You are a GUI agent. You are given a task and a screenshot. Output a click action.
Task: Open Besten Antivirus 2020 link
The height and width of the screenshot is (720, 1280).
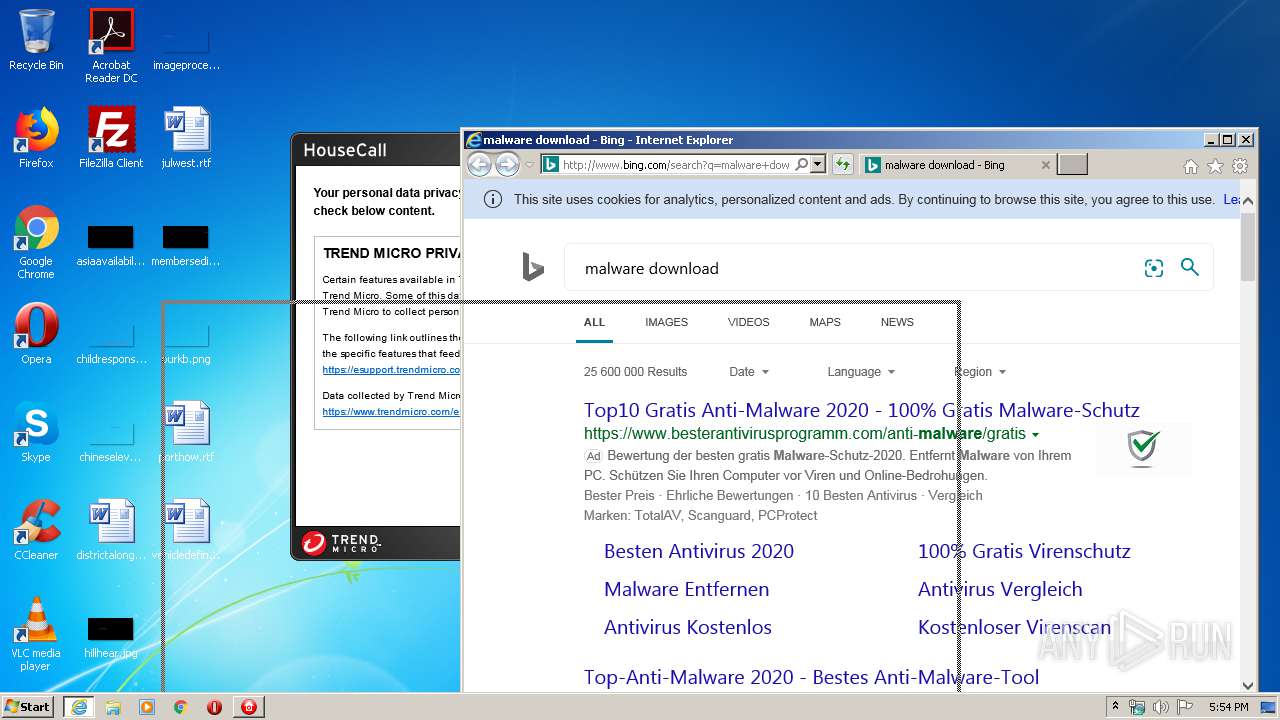pyautogui.click(x=699, y=551)
